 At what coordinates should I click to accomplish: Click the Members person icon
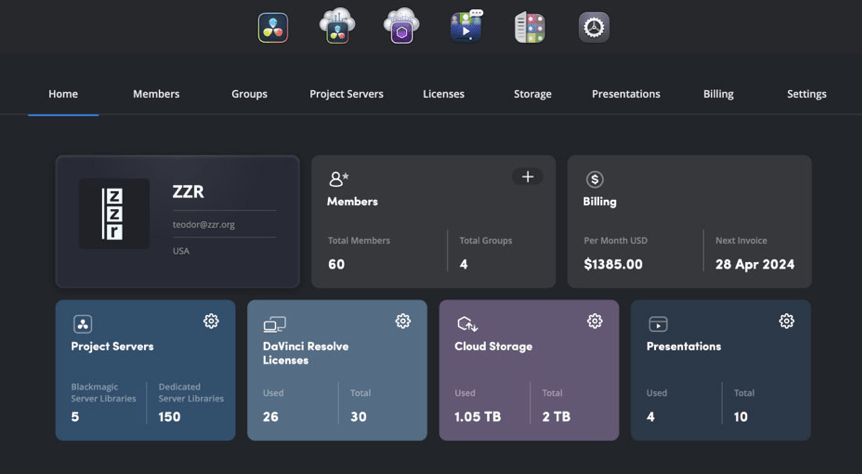339,179
